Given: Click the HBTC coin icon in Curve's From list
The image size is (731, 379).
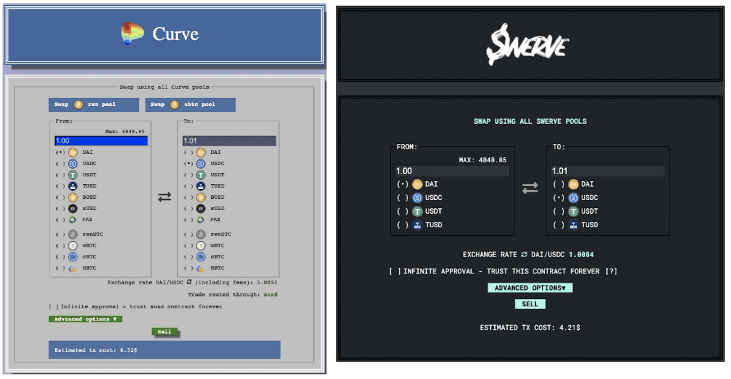Looking at the screenshot, I should click(x=73, y=269).
